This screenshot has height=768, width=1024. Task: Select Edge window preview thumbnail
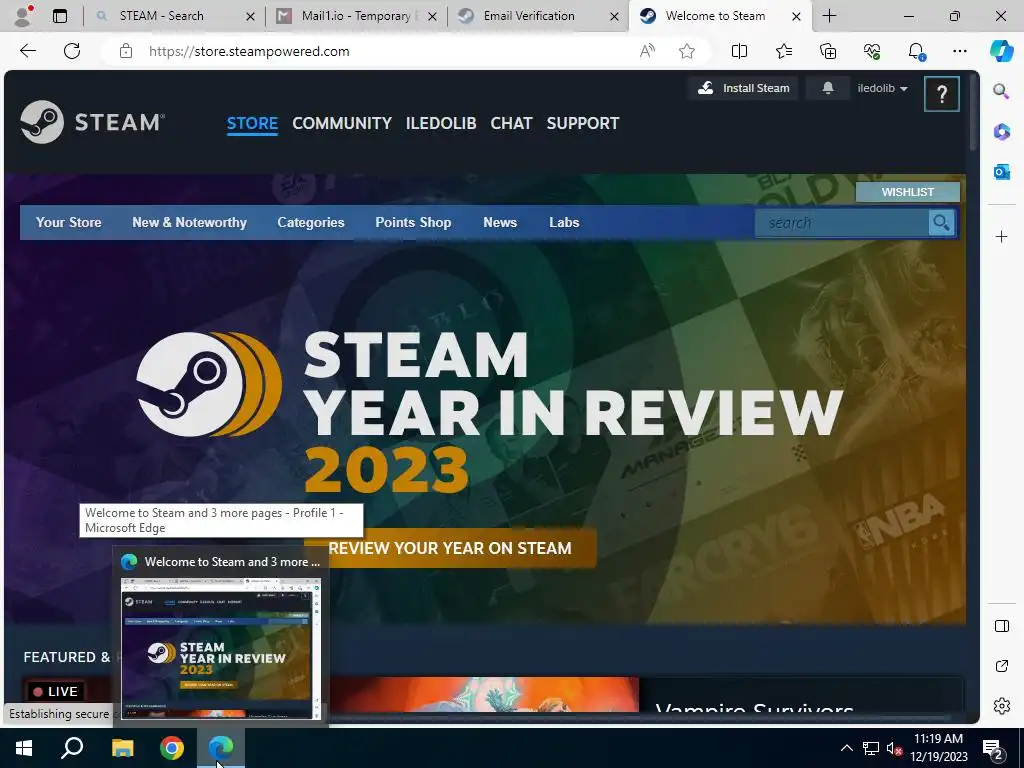[221, 648]
